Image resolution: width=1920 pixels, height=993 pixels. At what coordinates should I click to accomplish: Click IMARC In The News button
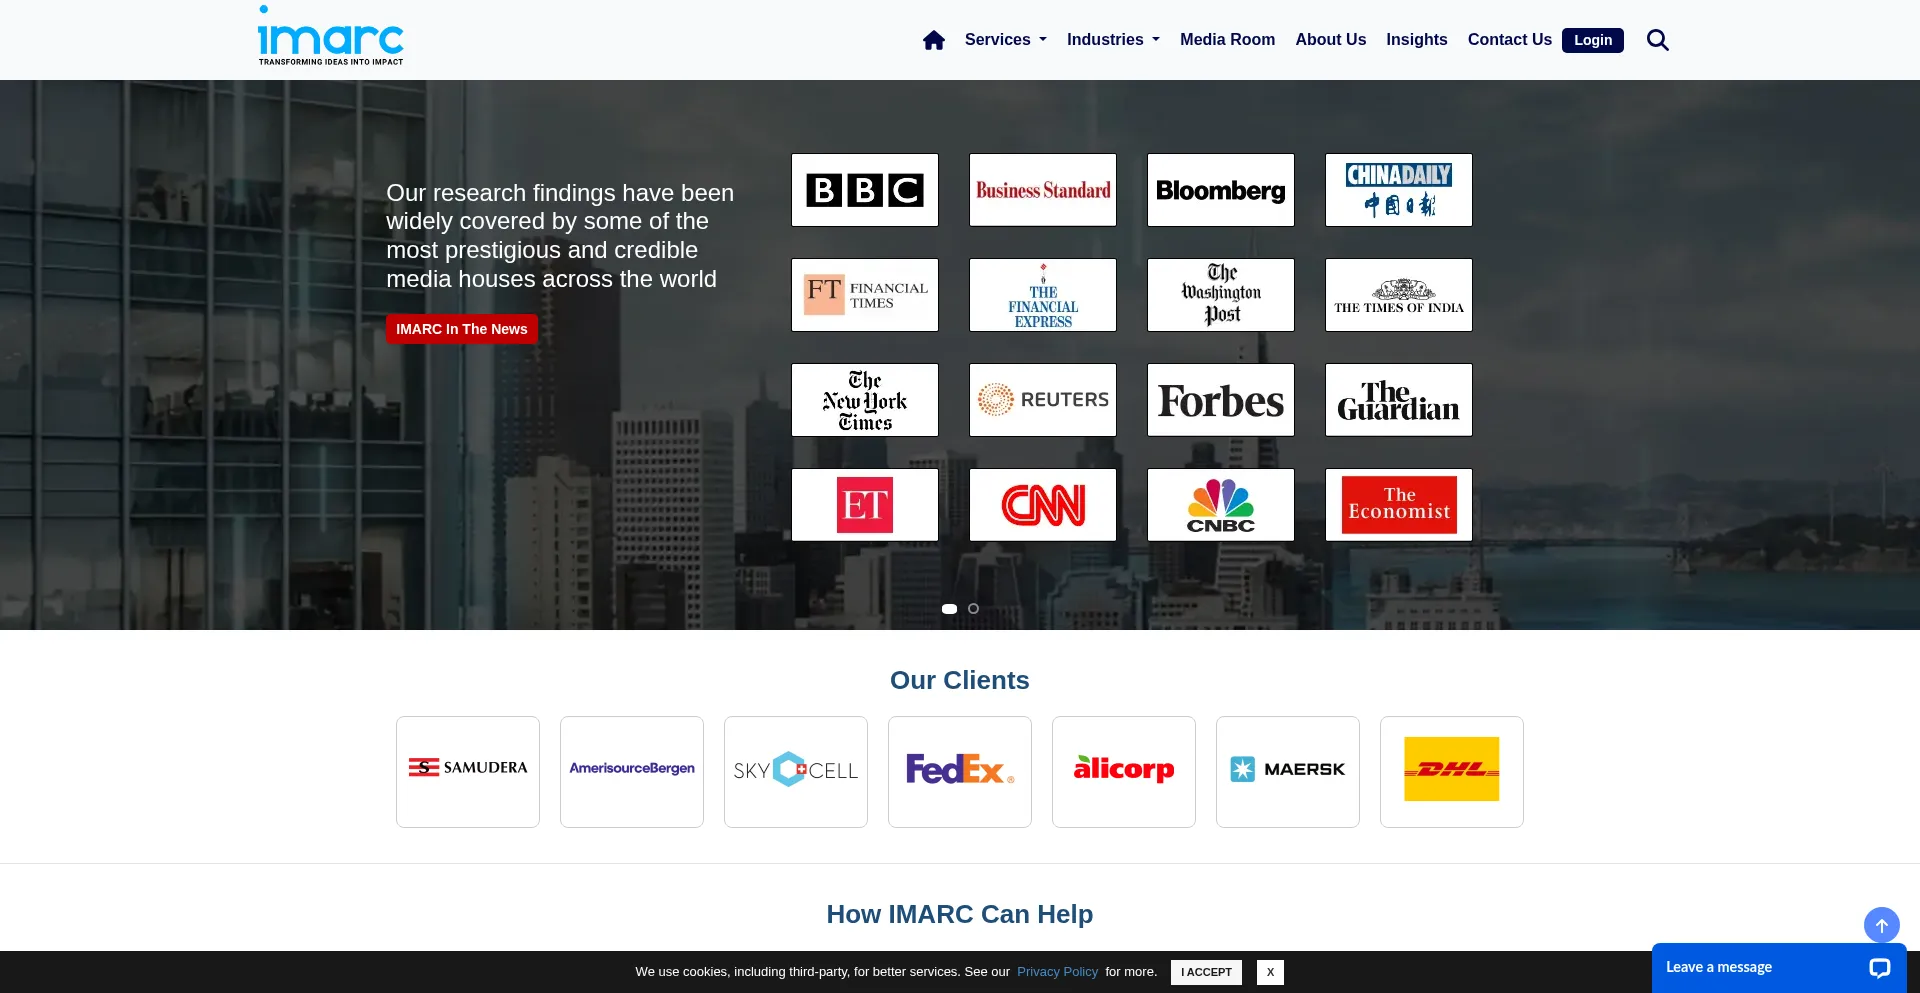point(462,329)
